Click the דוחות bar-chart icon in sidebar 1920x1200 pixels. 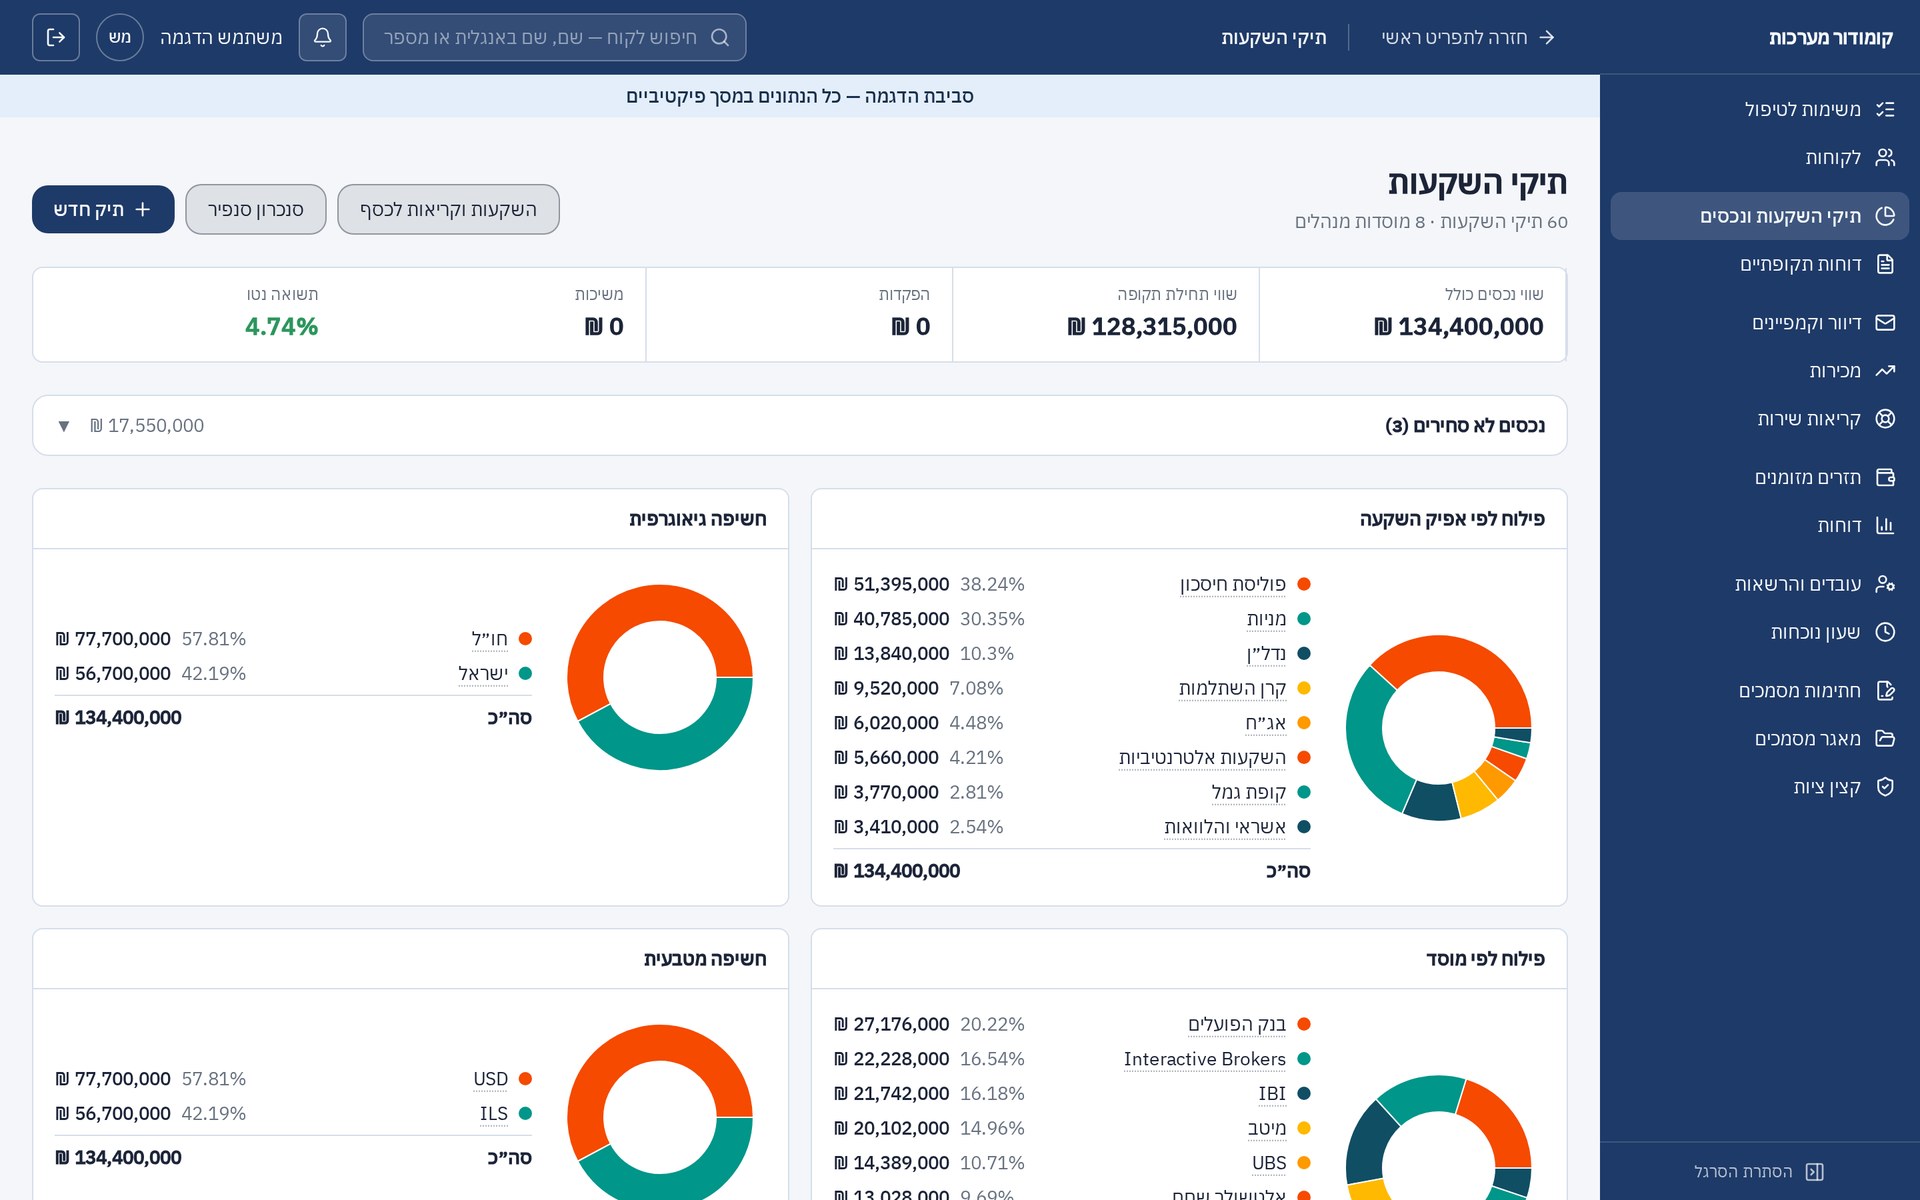[1885, 525]
